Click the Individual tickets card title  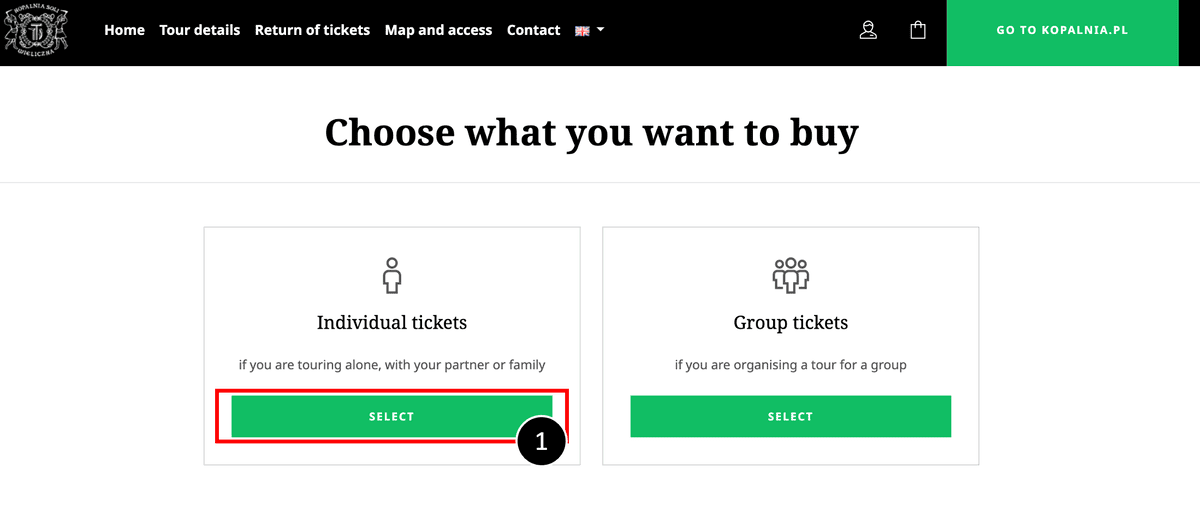(392, 323)
